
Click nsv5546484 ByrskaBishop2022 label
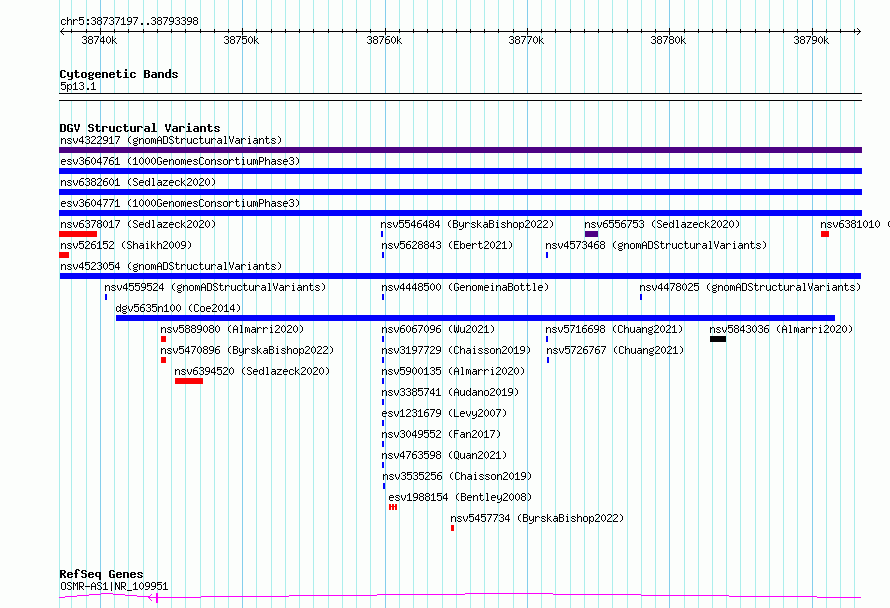[467, 224]
